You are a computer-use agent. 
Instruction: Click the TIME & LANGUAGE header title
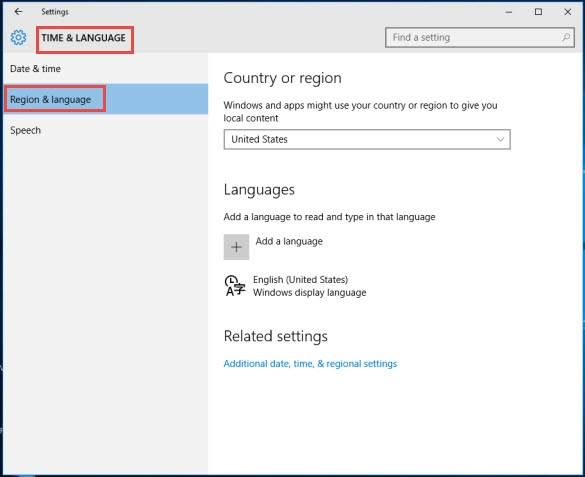pos(84,38)
